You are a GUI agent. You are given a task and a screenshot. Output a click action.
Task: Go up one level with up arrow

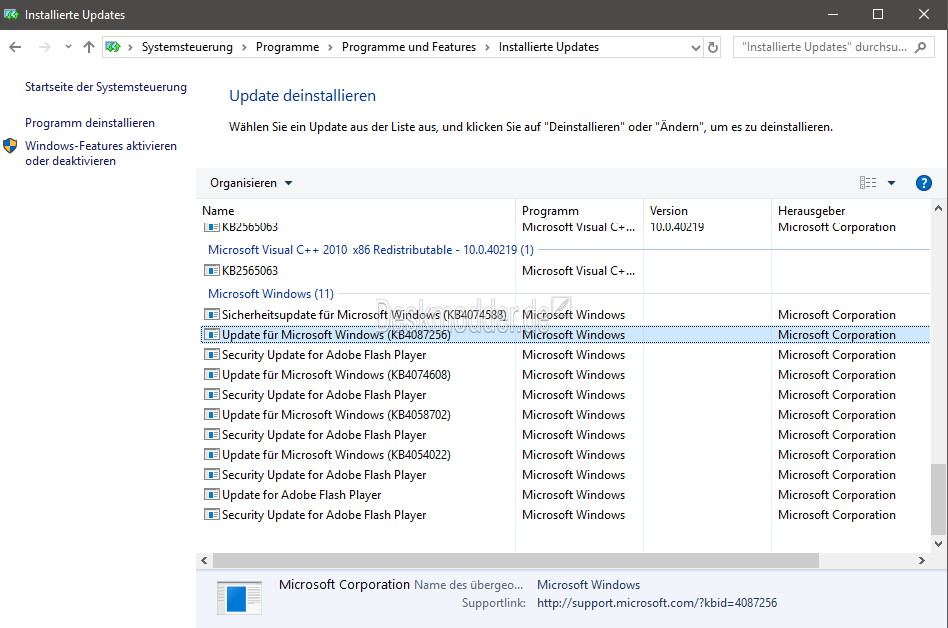tap(89, 47)
